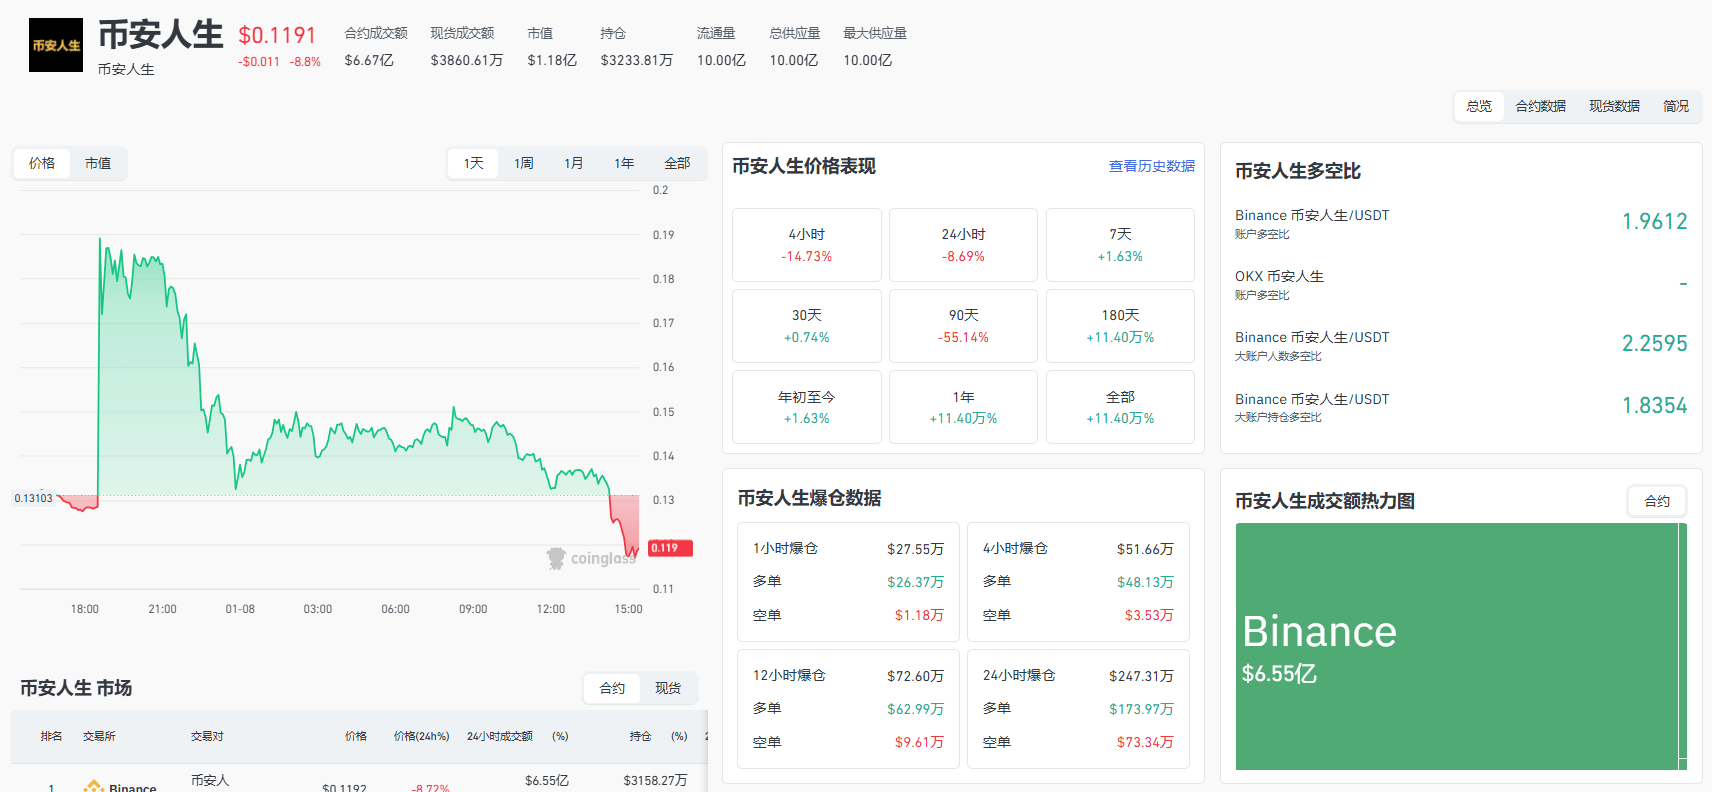Click the 市值 value $1.18亿

(x=552, y=60)
